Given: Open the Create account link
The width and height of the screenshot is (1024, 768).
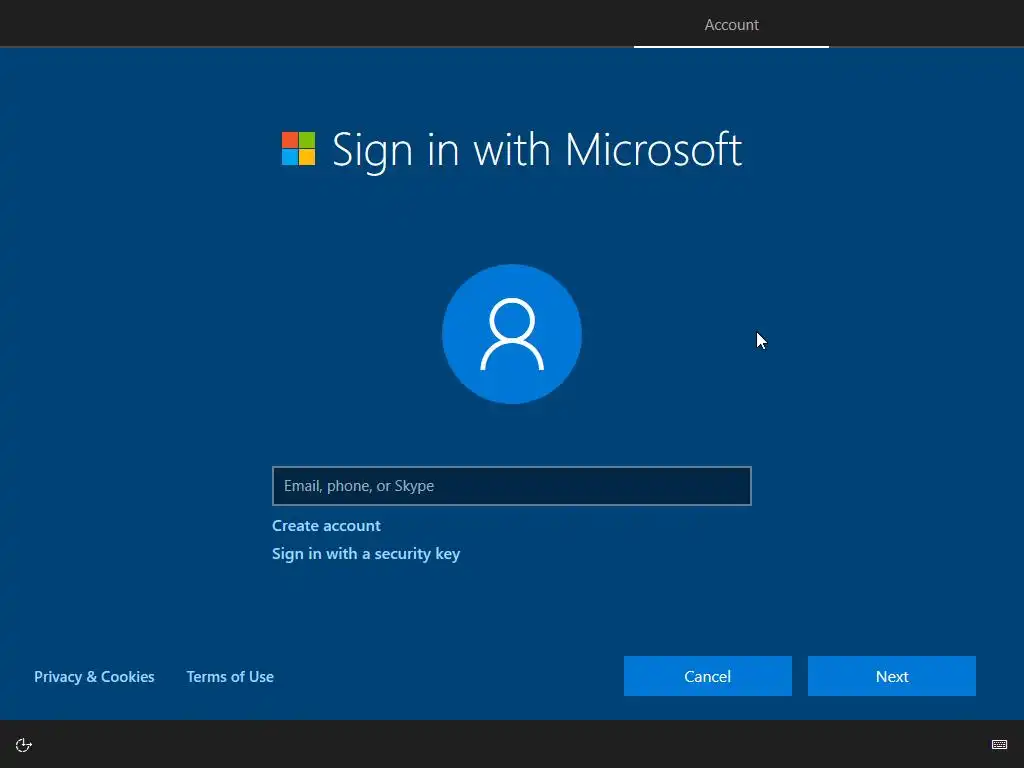Looking at the screenshot, I should pos(326,526).
